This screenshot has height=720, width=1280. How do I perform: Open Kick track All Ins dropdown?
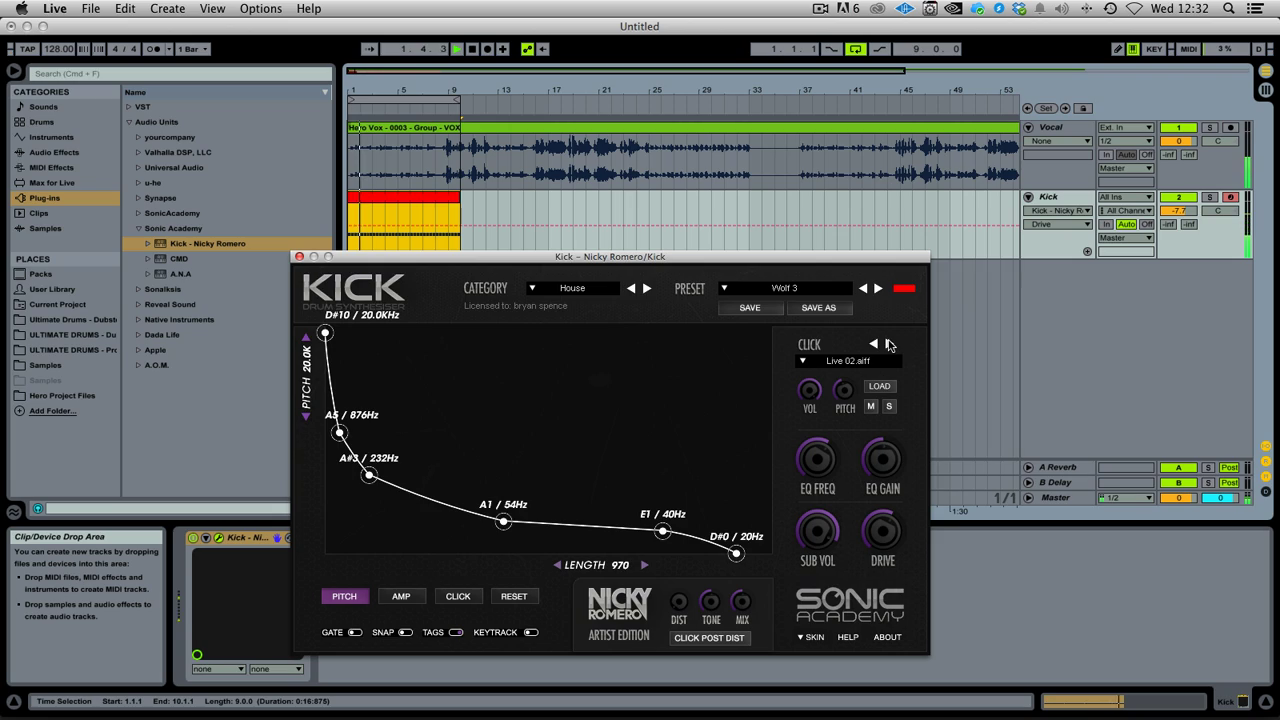[1125, 197]
